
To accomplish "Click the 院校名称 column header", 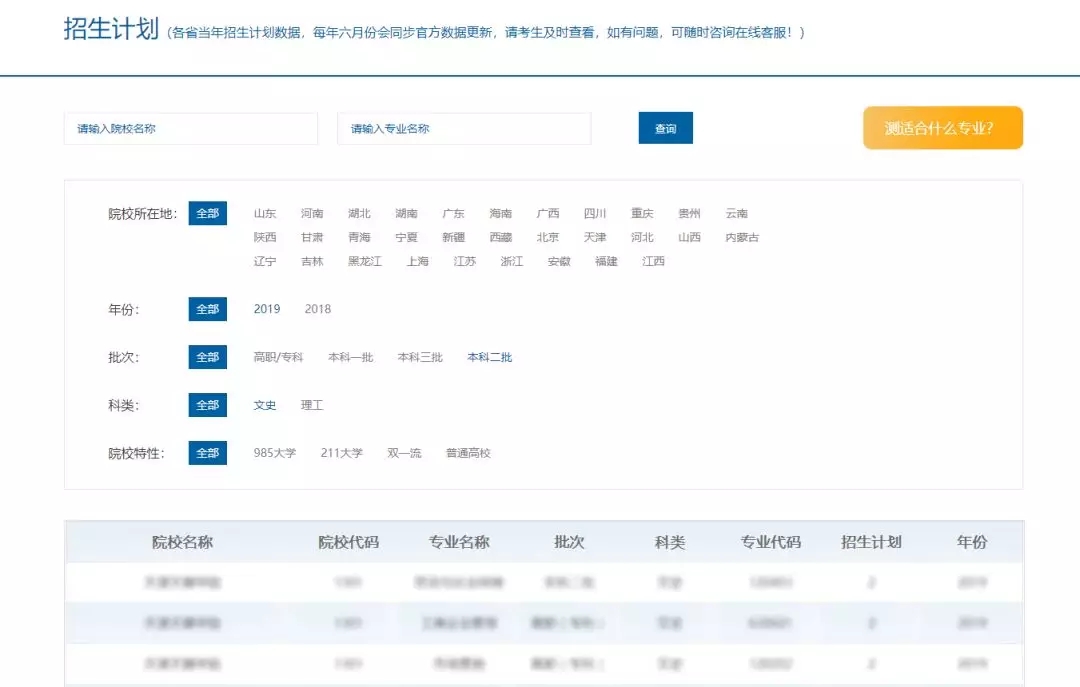I will click(182, 542).
